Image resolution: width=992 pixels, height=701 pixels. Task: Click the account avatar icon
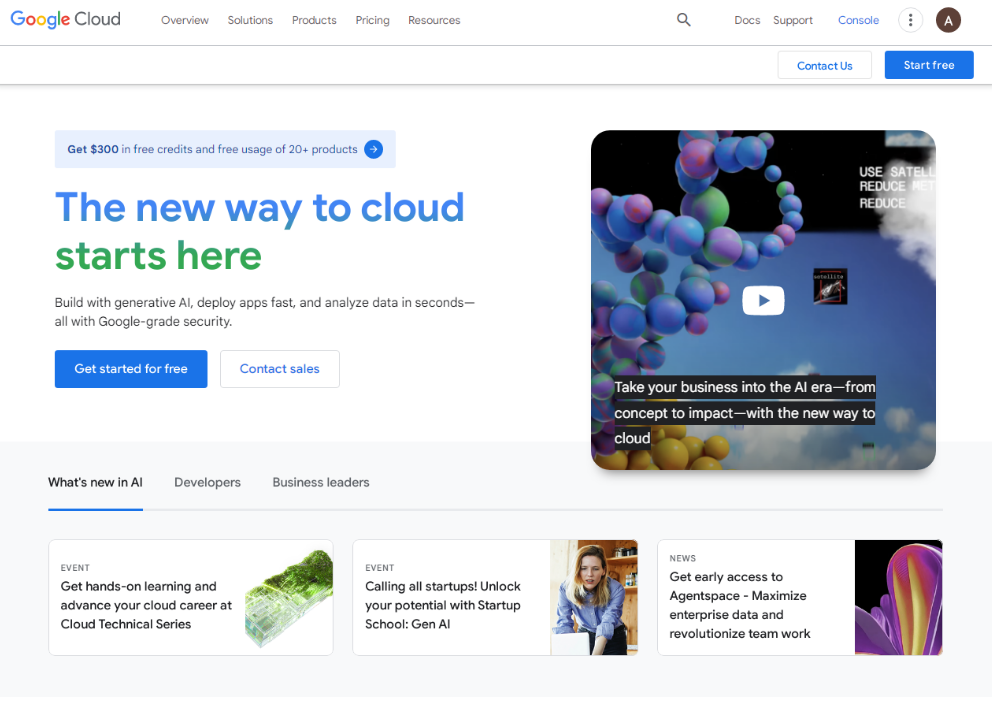click(948, 20)
